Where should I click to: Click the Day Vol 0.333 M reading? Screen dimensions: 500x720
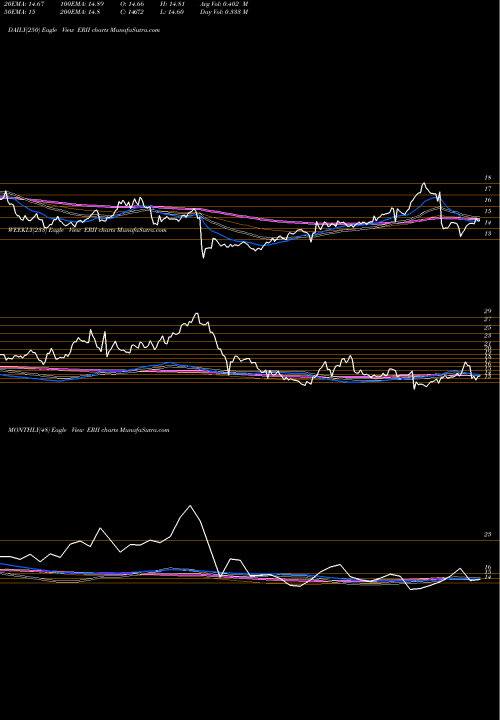(x=225, y=12)
